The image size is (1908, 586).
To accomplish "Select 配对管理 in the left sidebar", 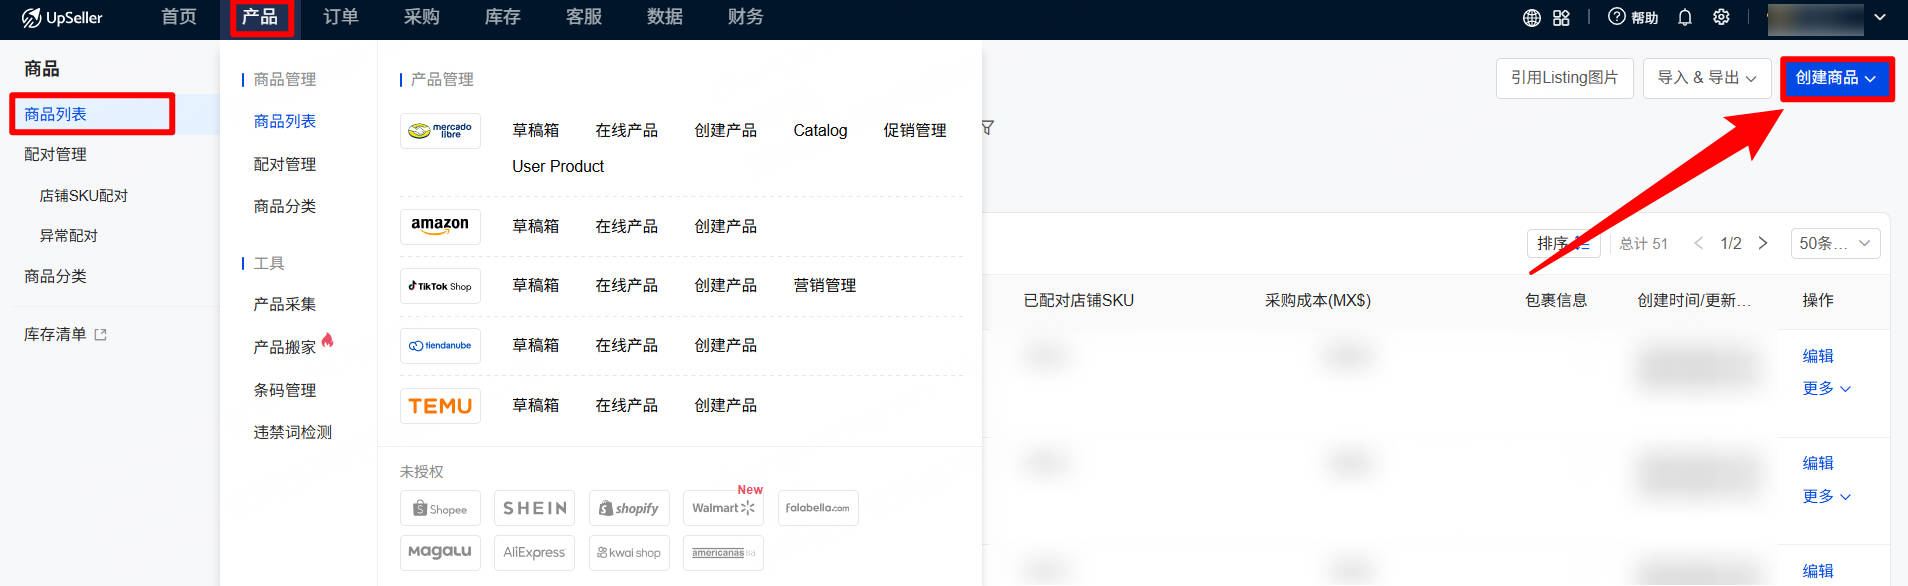I will 56,154.
